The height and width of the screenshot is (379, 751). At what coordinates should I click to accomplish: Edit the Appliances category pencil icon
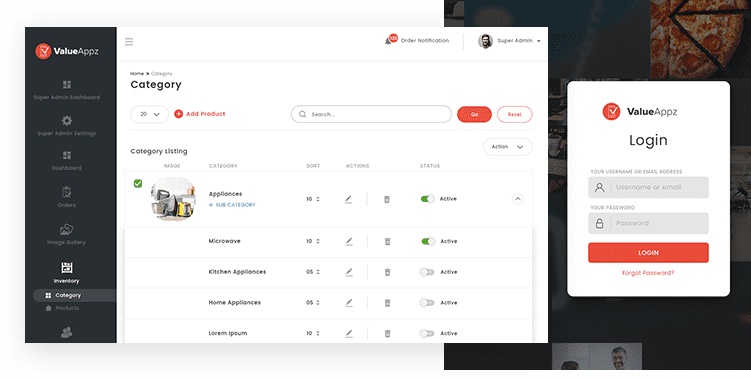(348, 199)
